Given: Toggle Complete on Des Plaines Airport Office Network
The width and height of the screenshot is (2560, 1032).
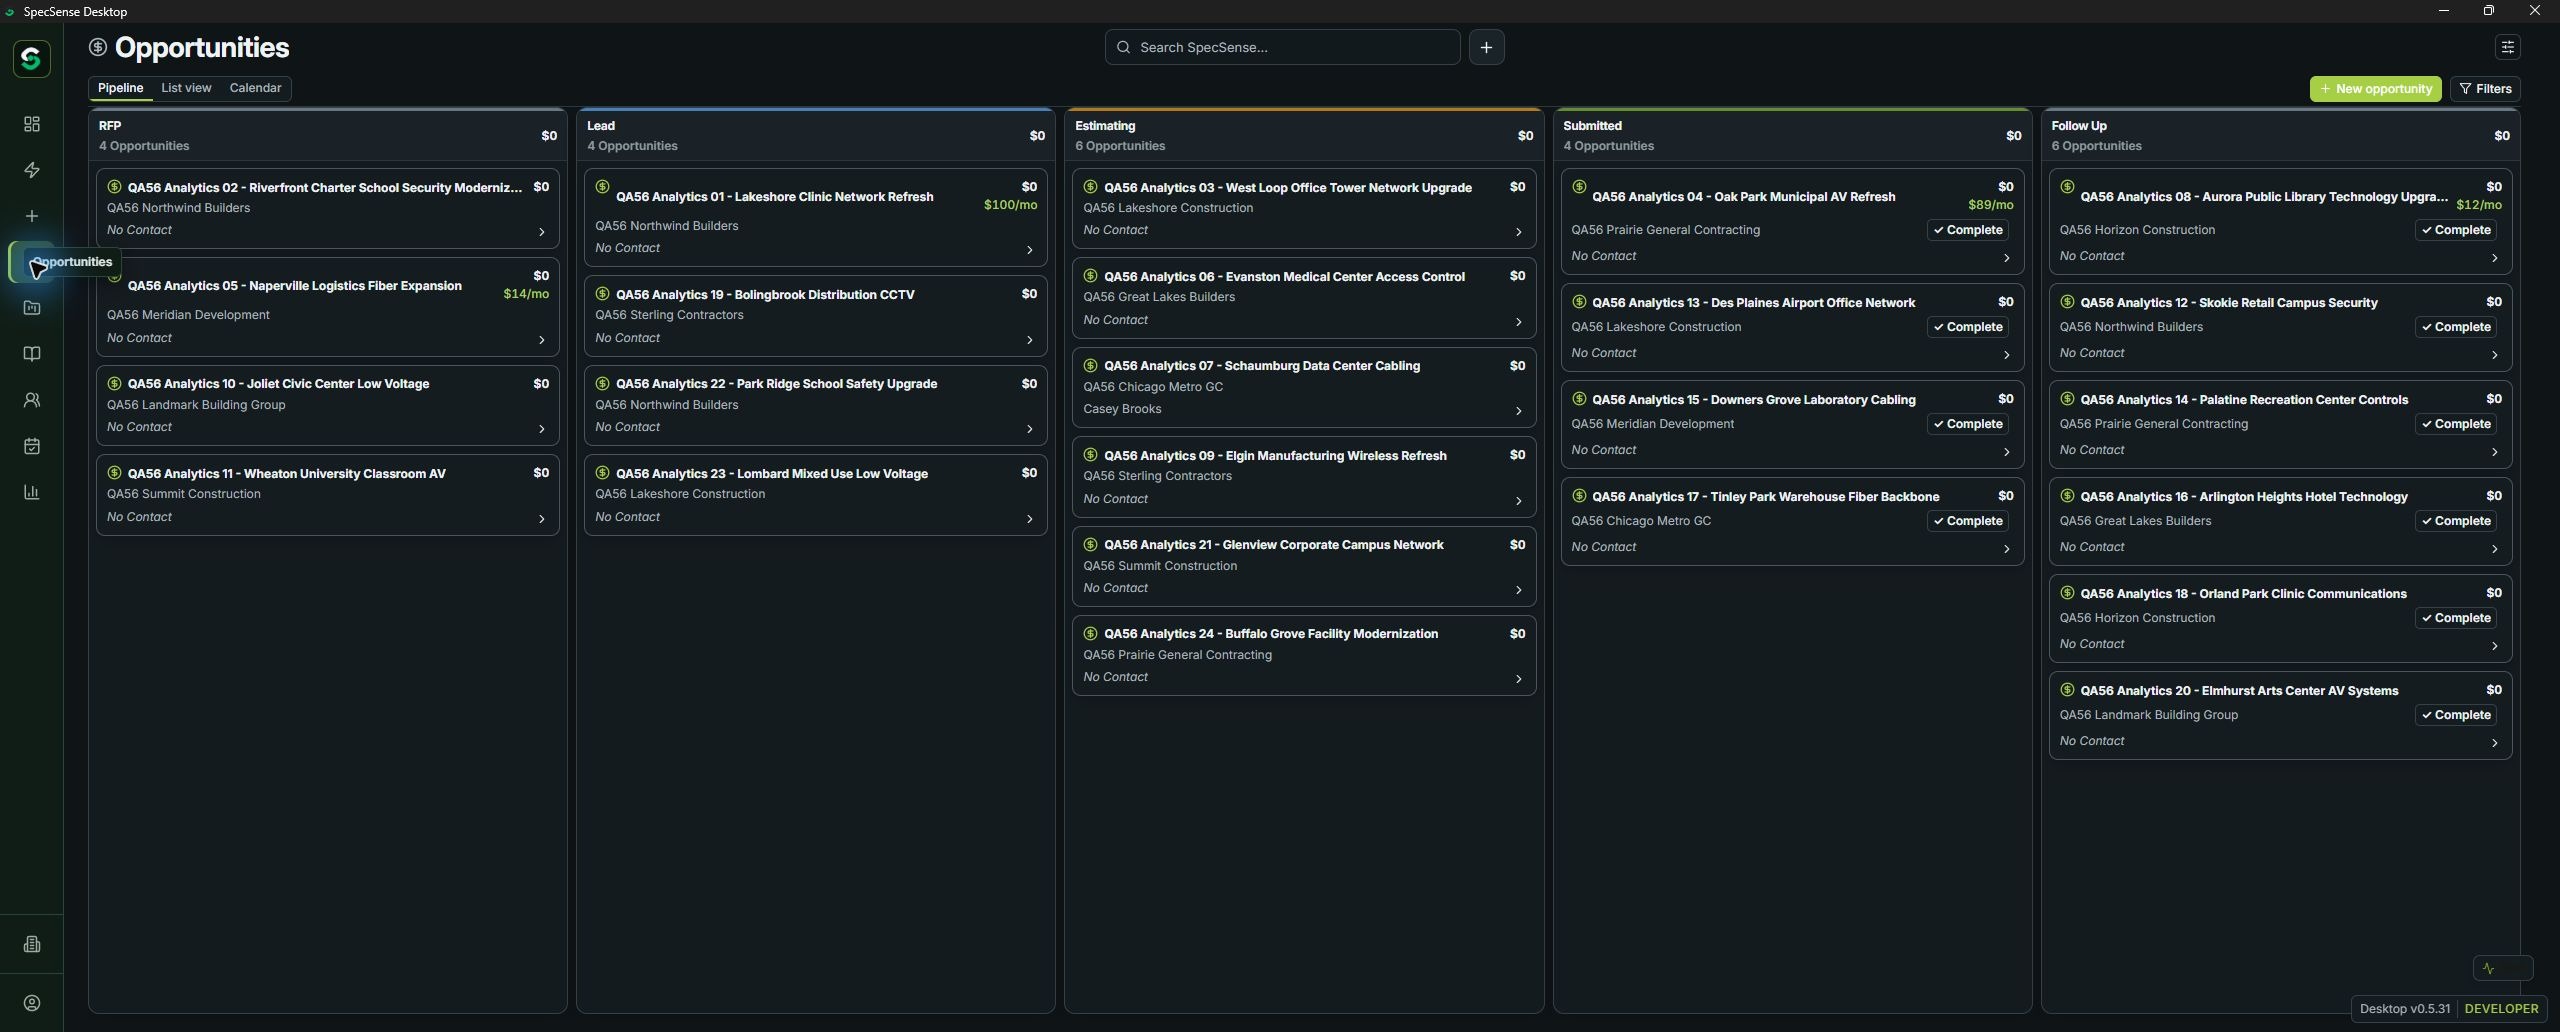Looking at the screenshot, I should pos(1967,327).
